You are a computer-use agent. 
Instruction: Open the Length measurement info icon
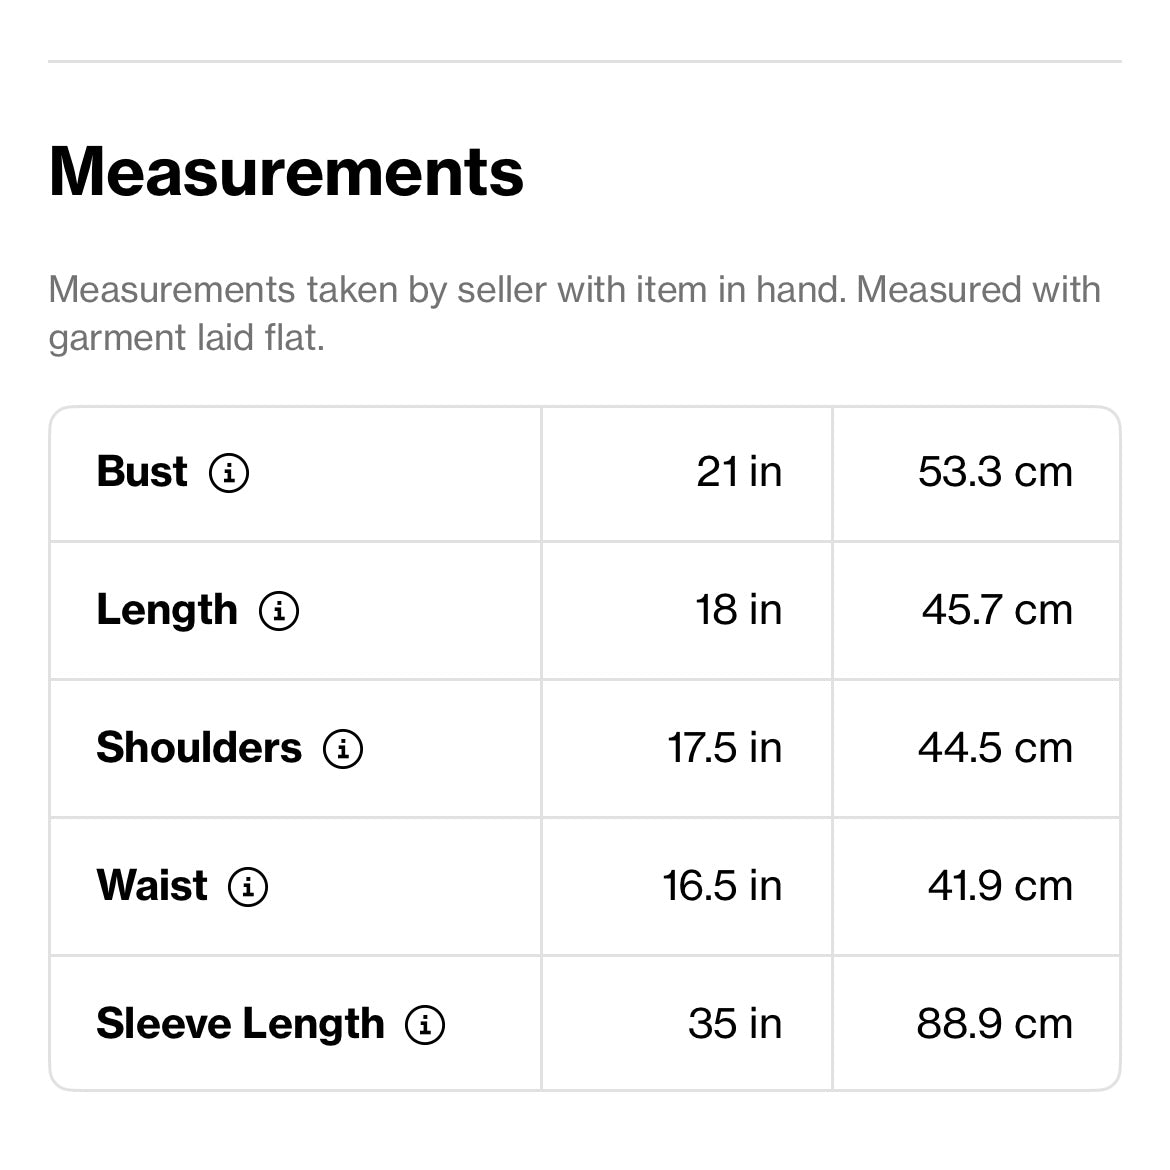279,610
